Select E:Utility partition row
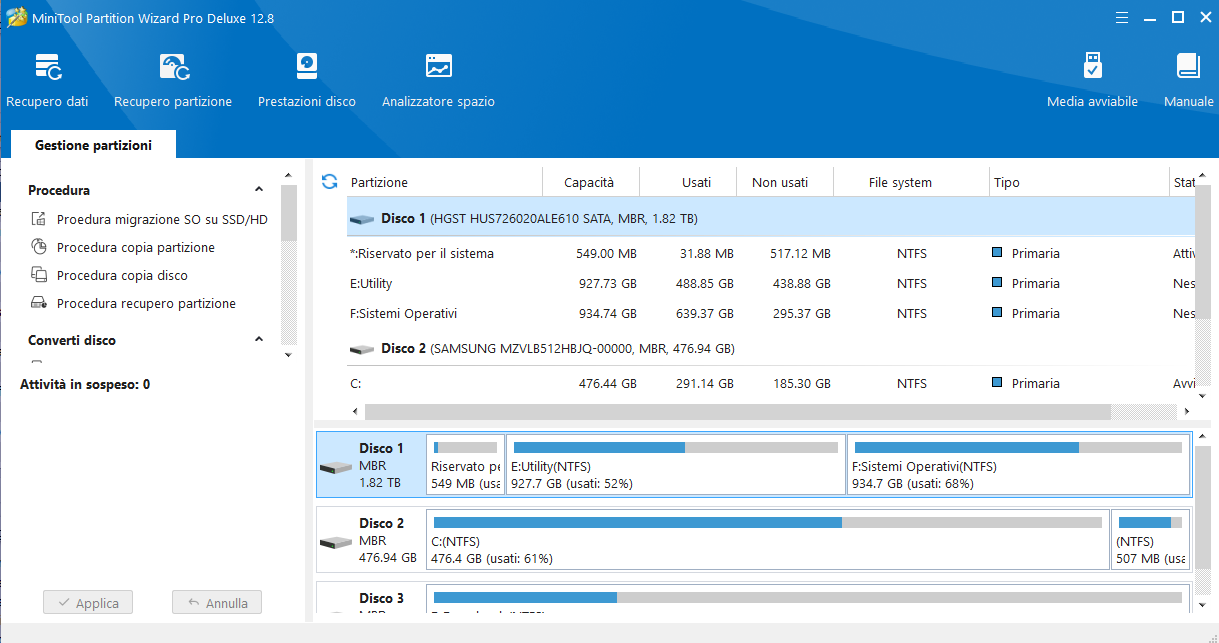 point(771,284)
